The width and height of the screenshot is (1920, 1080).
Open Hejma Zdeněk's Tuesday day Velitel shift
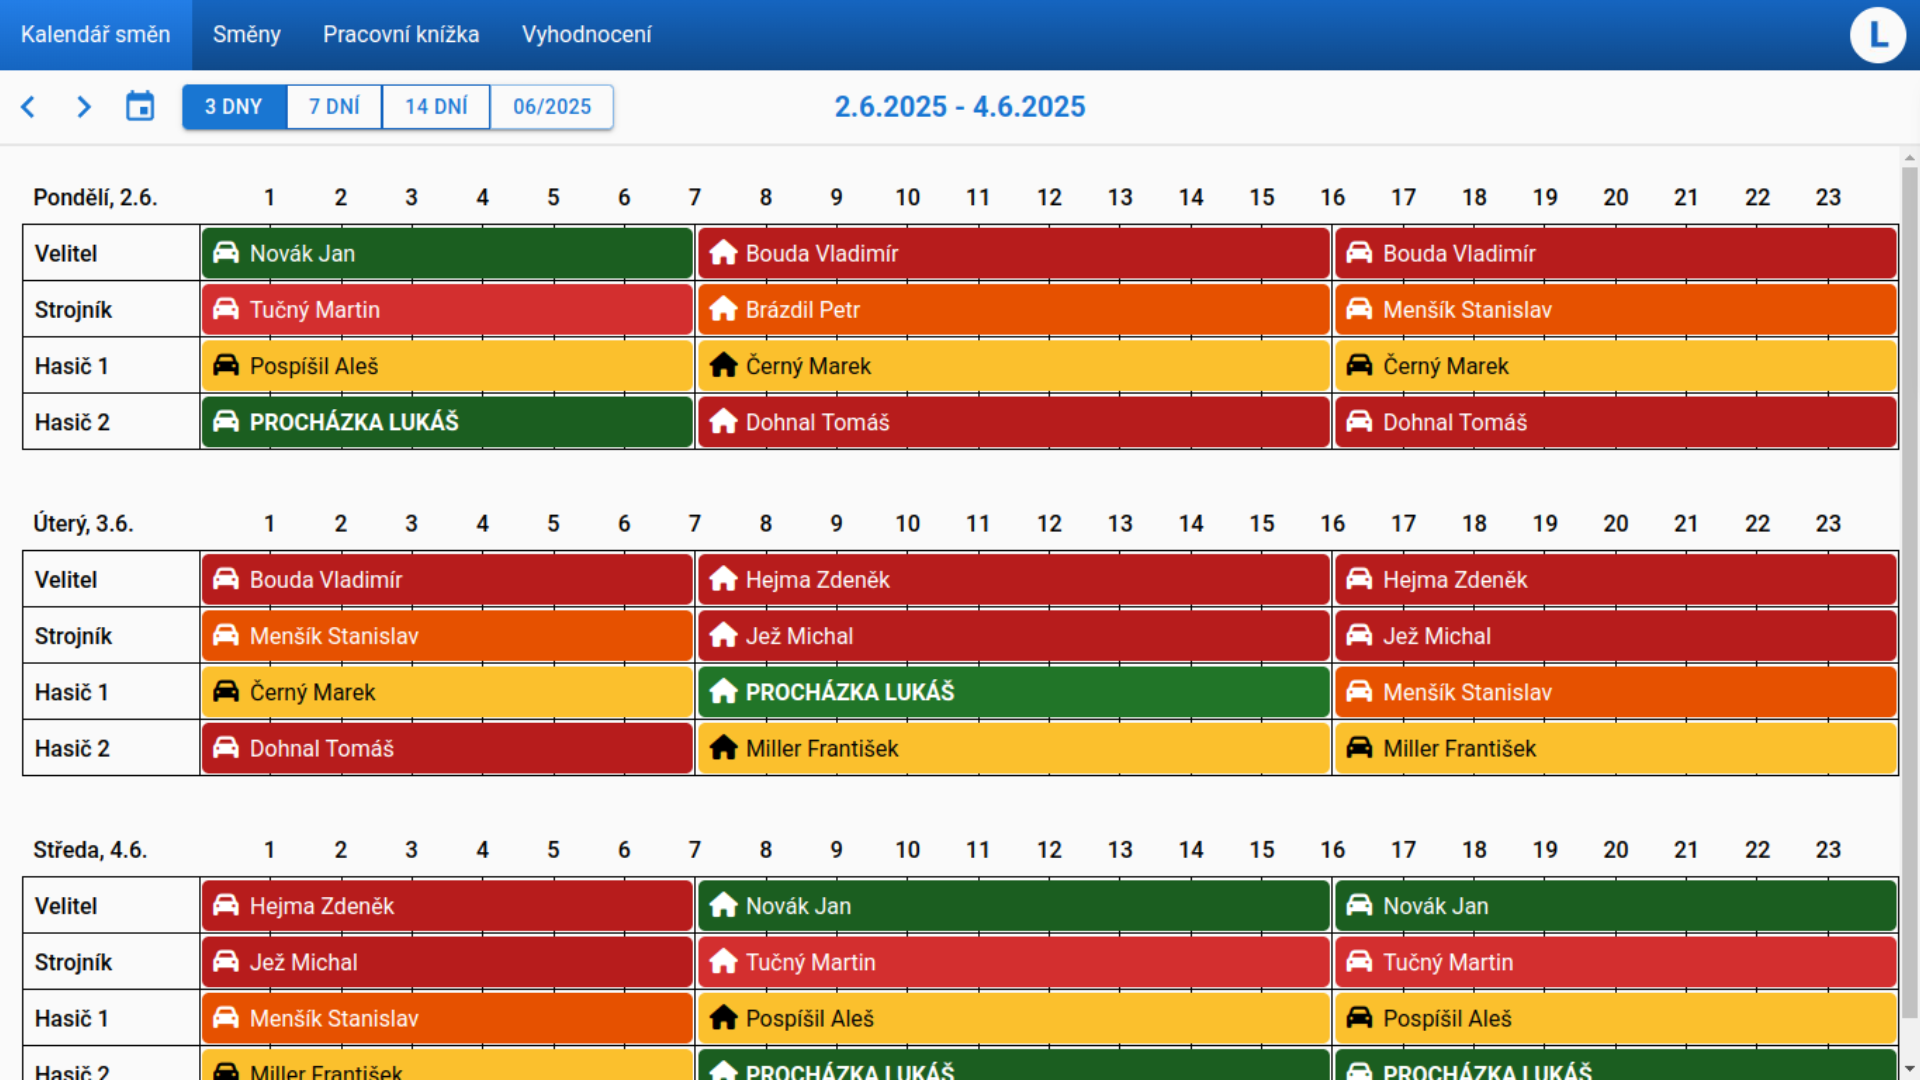click(1013, 579)
